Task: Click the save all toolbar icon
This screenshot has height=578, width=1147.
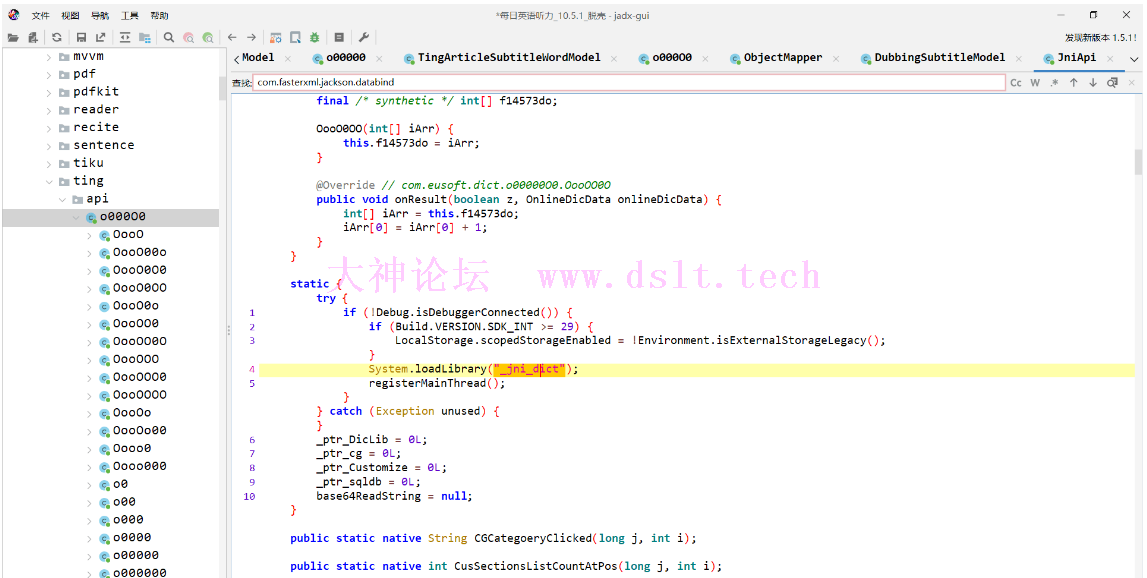Action: click(x=81, y=37)
